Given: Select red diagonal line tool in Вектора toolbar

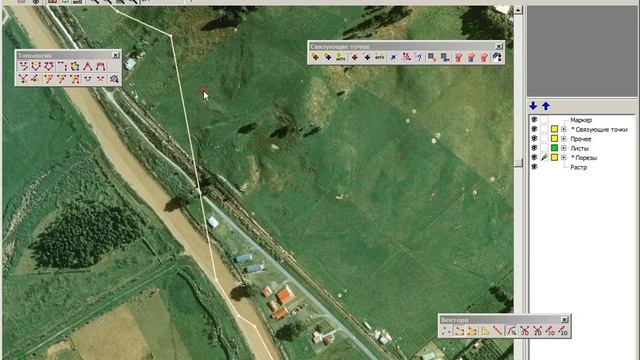Looking at the screenshot, I should [497, 331].
